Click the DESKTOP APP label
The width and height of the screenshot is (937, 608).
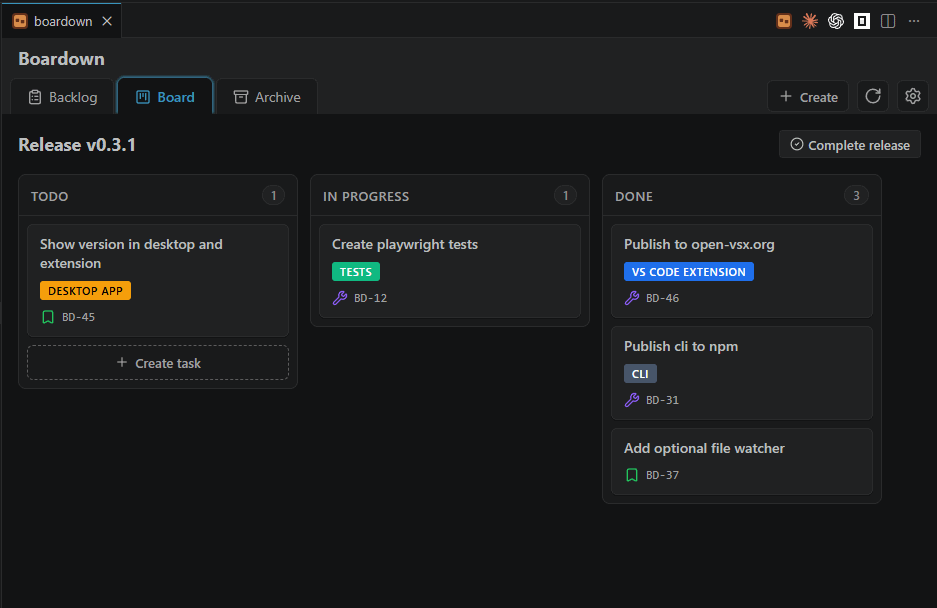point(85,291)
